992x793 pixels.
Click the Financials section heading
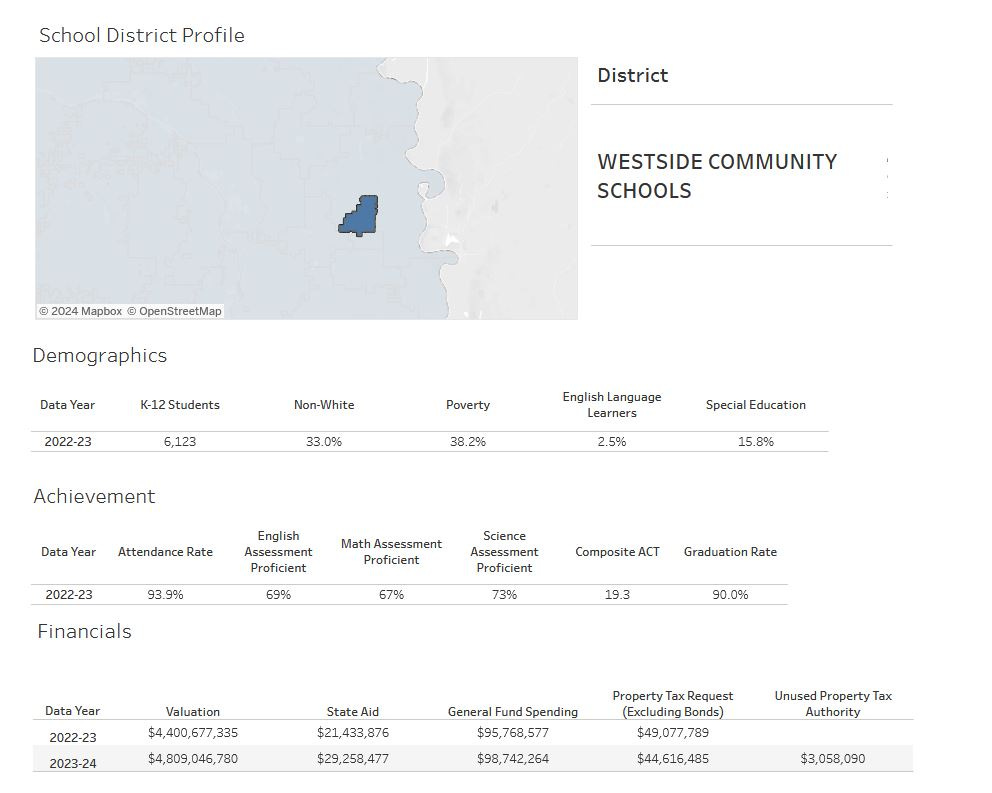(85, 632)
